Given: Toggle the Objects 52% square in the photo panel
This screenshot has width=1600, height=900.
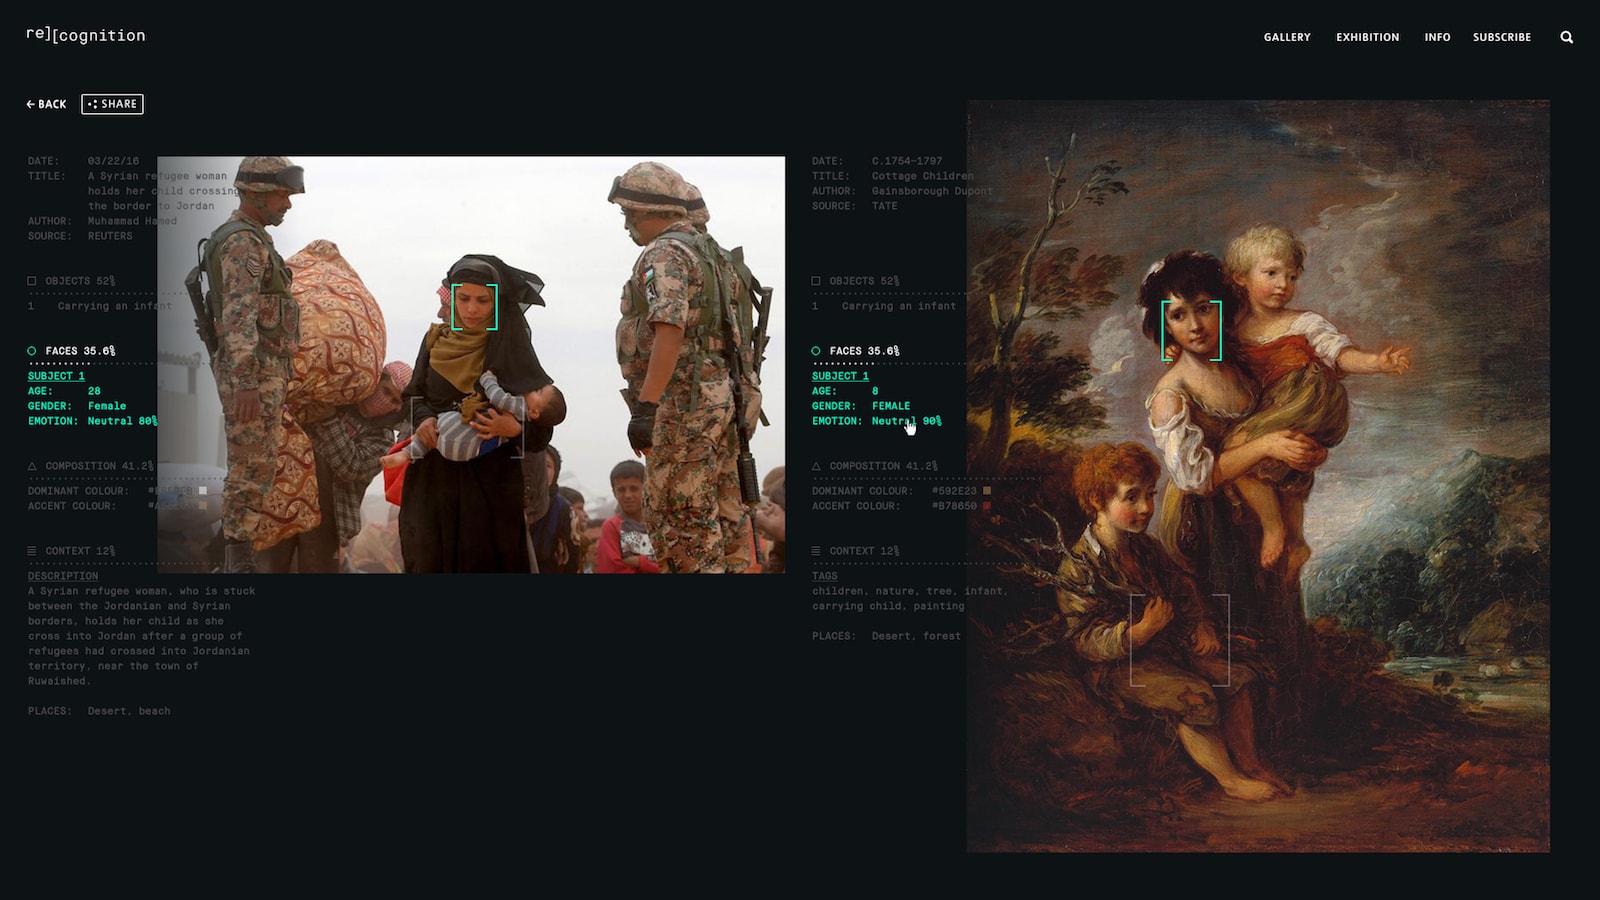Looking at the screenshot, I should [32, 281].
